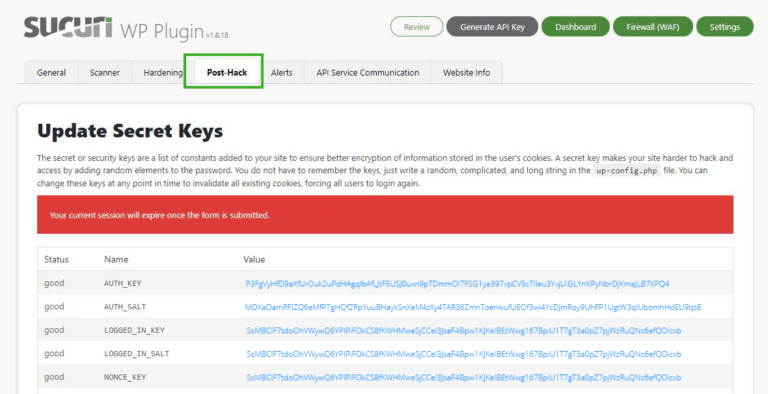The width and height of the screenshot is (768, 394).
Task: Click the LOGGED_IN_SALT value link
Action: point(464,354)
